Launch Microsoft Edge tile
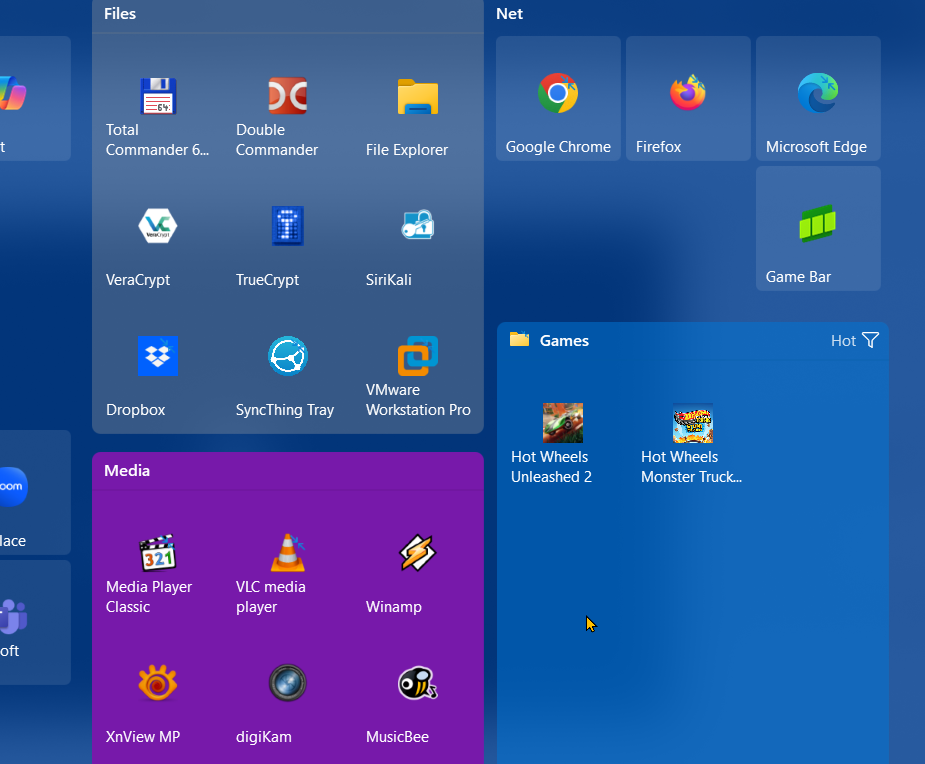 tap(818, 99)
